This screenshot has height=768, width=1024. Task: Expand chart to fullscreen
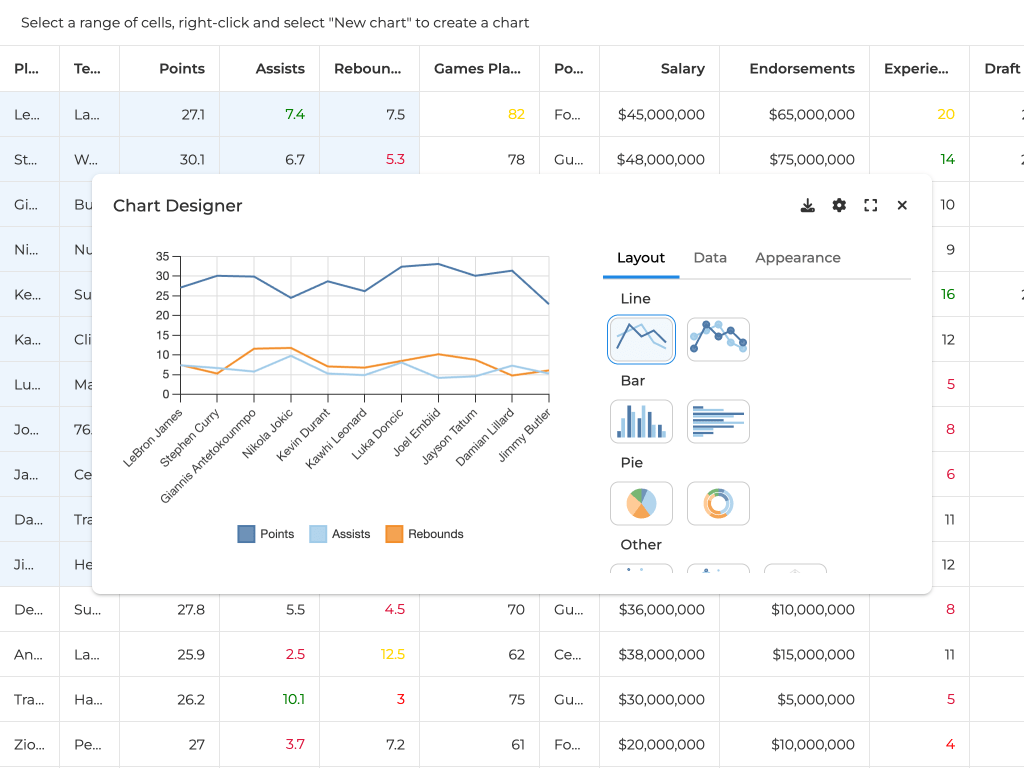pyautogui.click(x=871, y=205)
